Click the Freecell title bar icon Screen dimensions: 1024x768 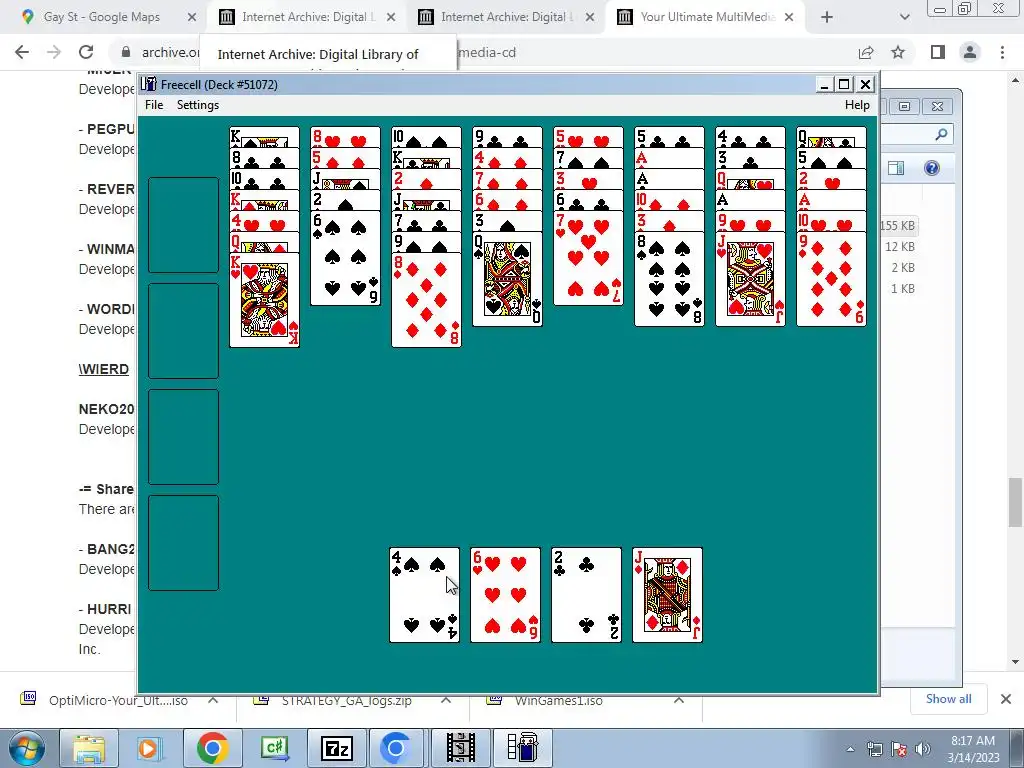(149, 84)
